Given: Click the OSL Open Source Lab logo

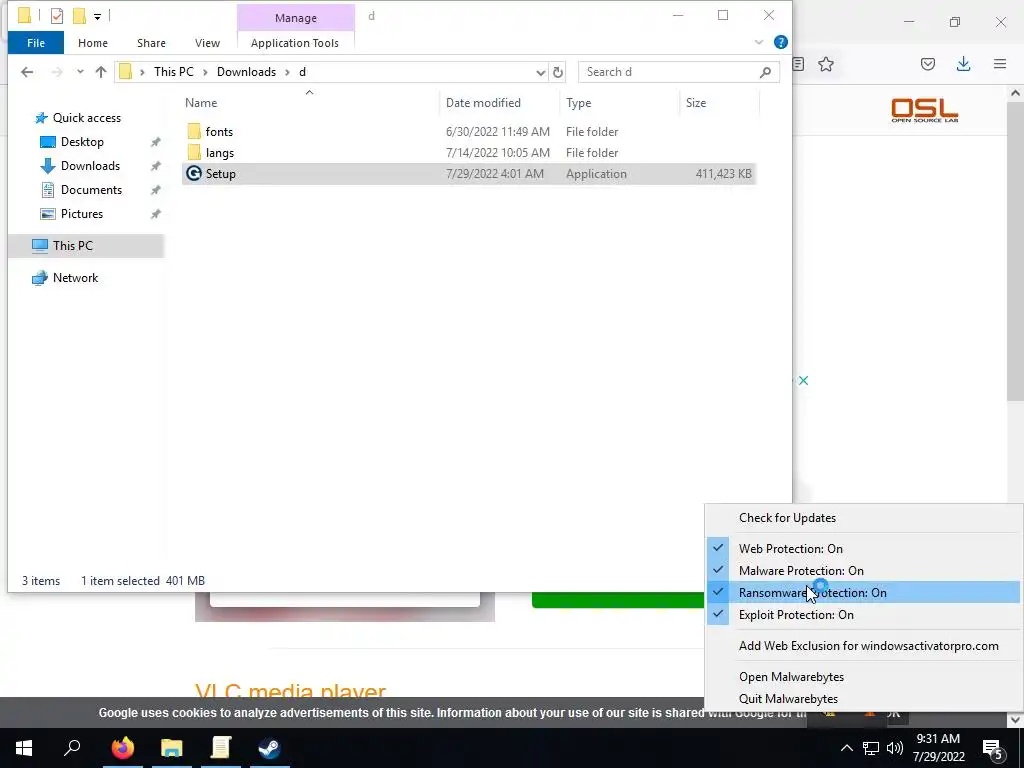Looking at the screenshot, I should tap(925, 110).
